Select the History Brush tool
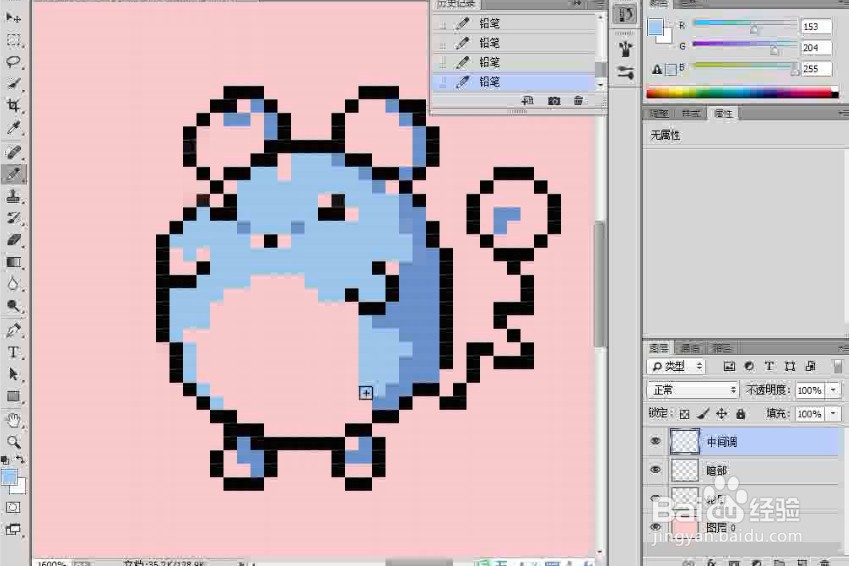This screenshot has height=566, width=849. (x=13, y=218)
